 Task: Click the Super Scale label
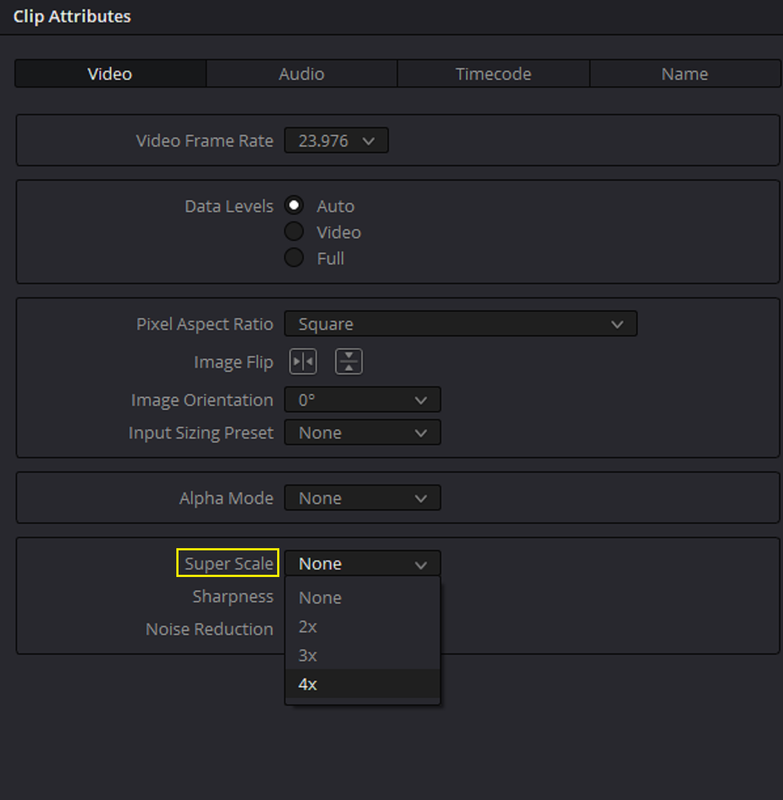[229, 564]
